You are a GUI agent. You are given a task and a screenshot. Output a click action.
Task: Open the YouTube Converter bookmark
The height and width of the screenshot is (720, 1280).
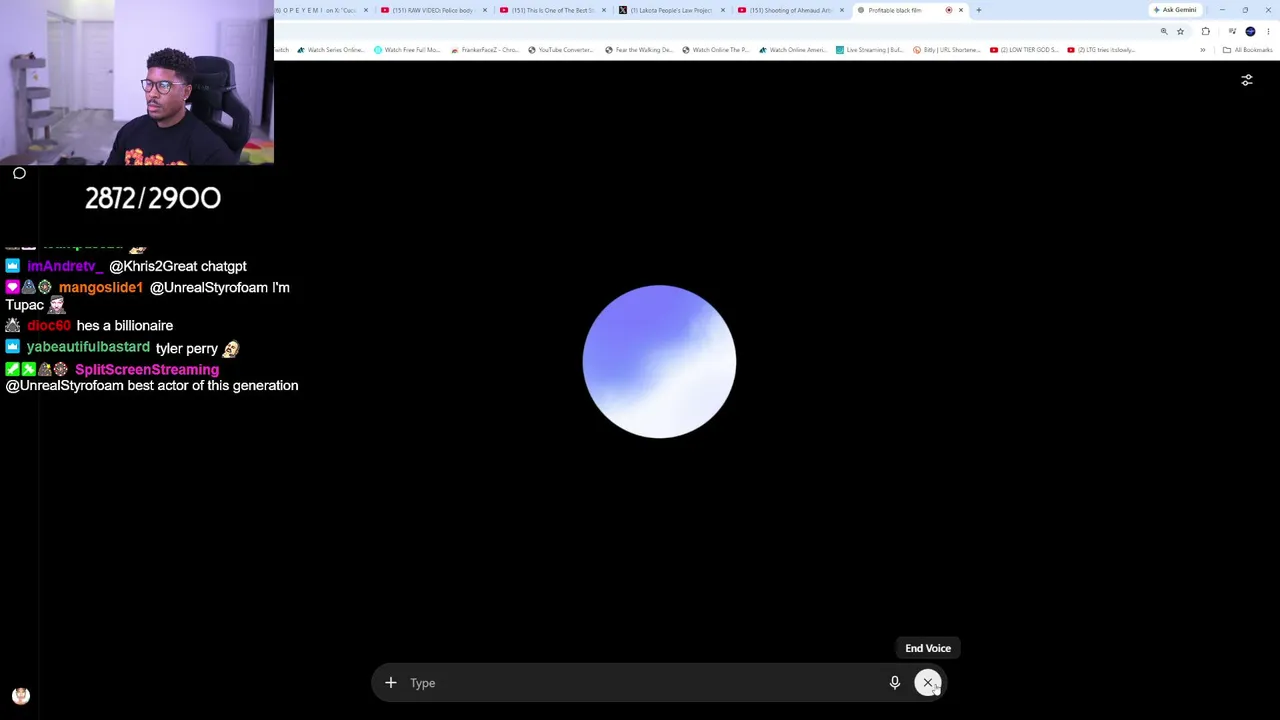click(x=561, y=50)
